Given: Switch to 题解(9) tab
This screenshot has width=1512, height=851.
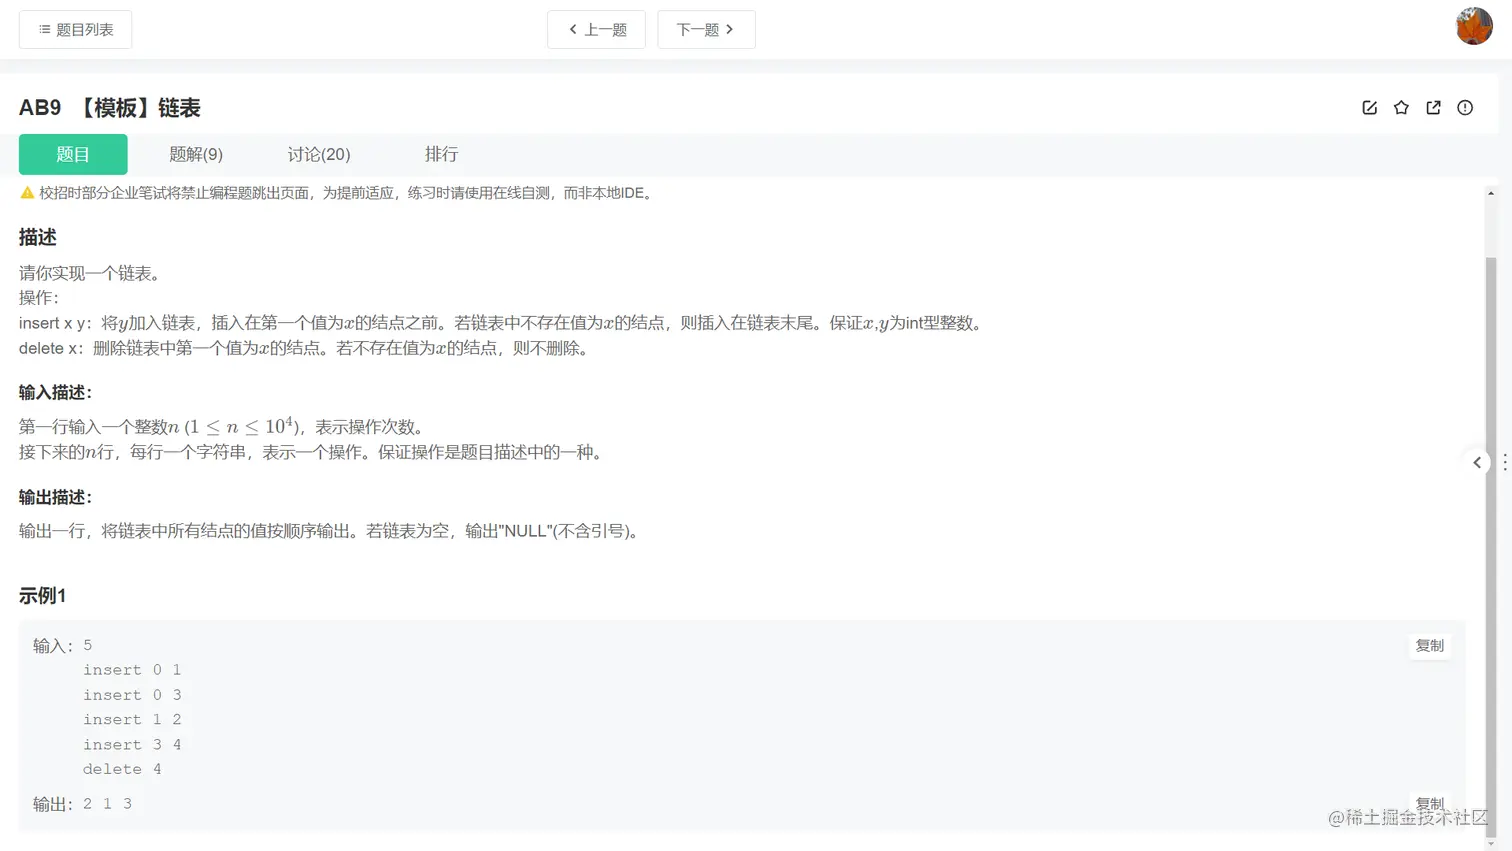Looking at the screenshot, I should (x=196, y=154).
